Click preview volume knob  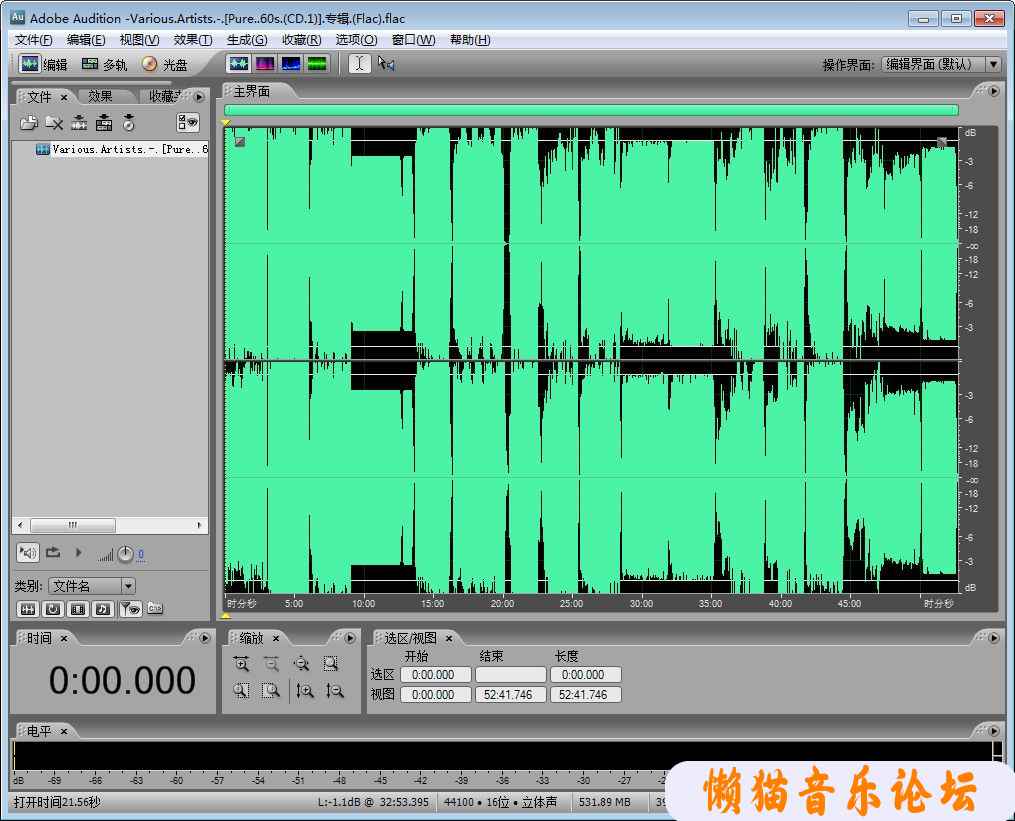tap(126, 554)
